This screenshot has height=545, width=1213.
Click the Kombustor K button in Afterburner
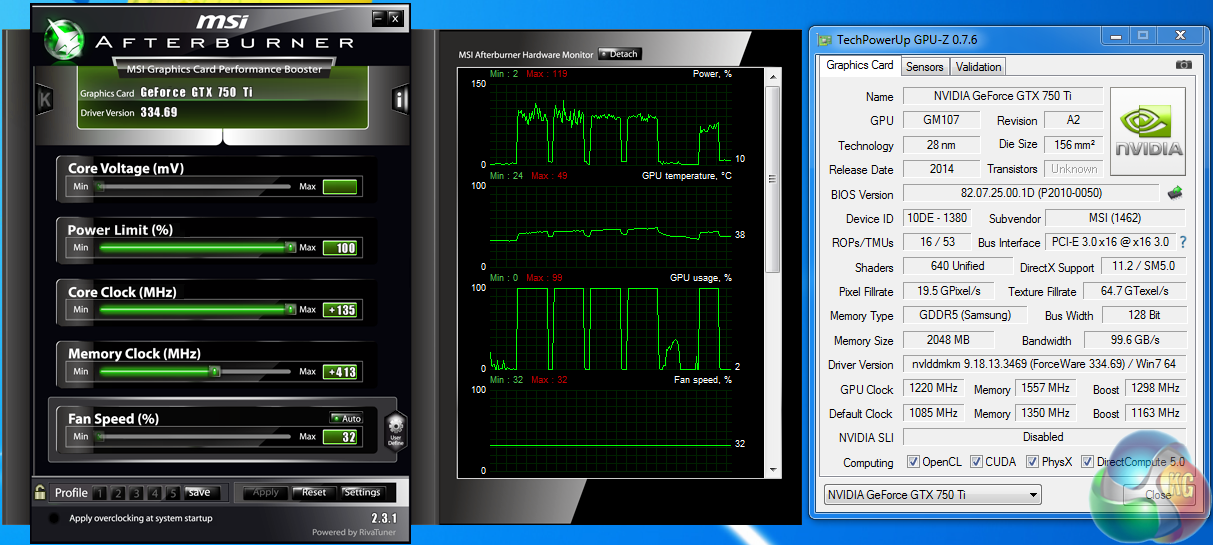(44, 100)
